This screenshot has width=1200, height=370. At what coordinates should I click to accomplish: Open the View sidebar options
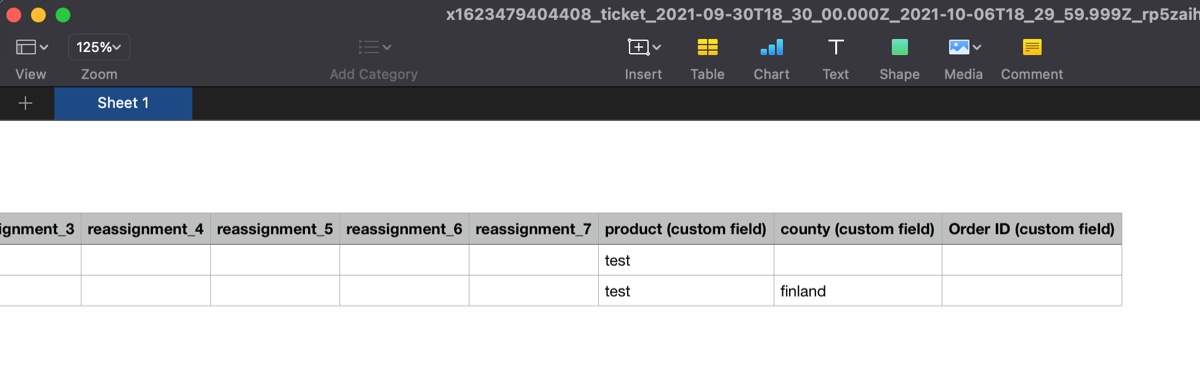pyautogui.click(x=32, y=47)
